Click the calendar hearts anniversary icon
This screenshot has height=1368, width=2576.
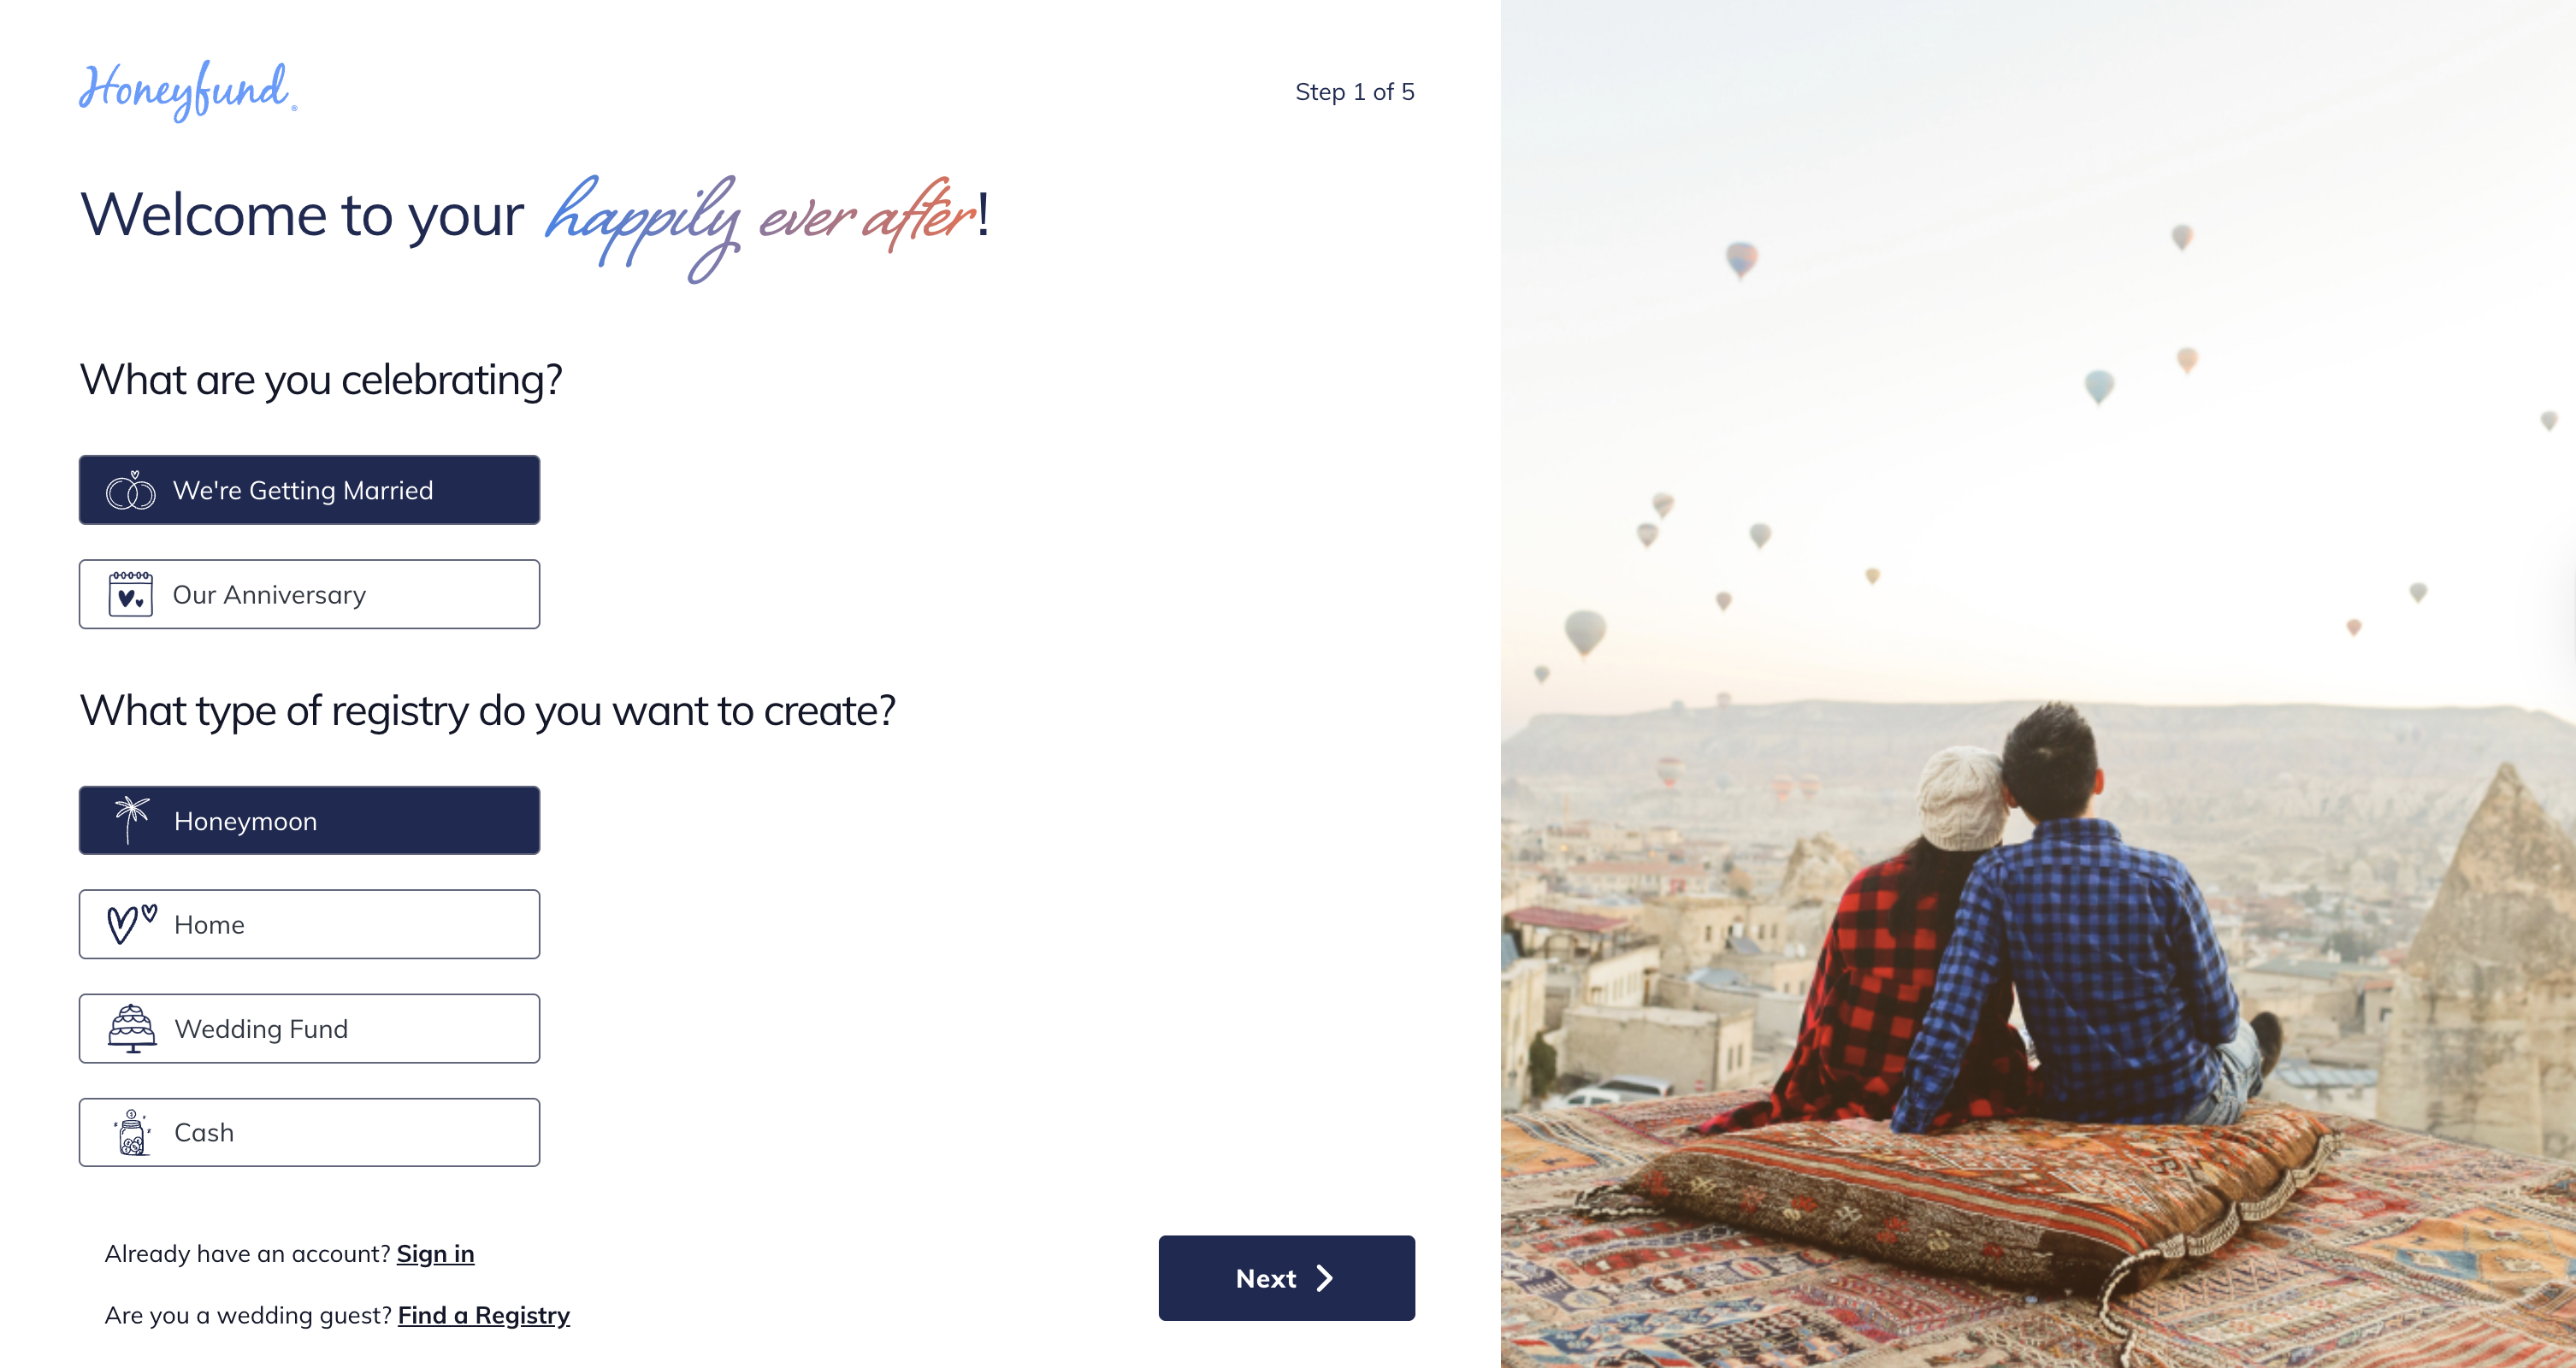[x=131, y=594]
